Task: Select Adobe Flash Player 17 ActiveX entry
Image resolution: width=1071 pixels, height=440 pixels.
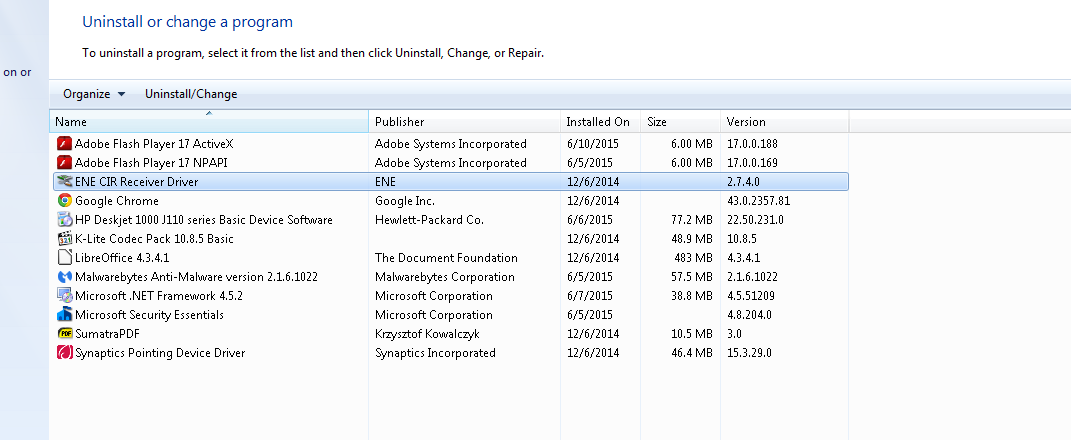Action: pyautogui.click(x=154, y=143)
